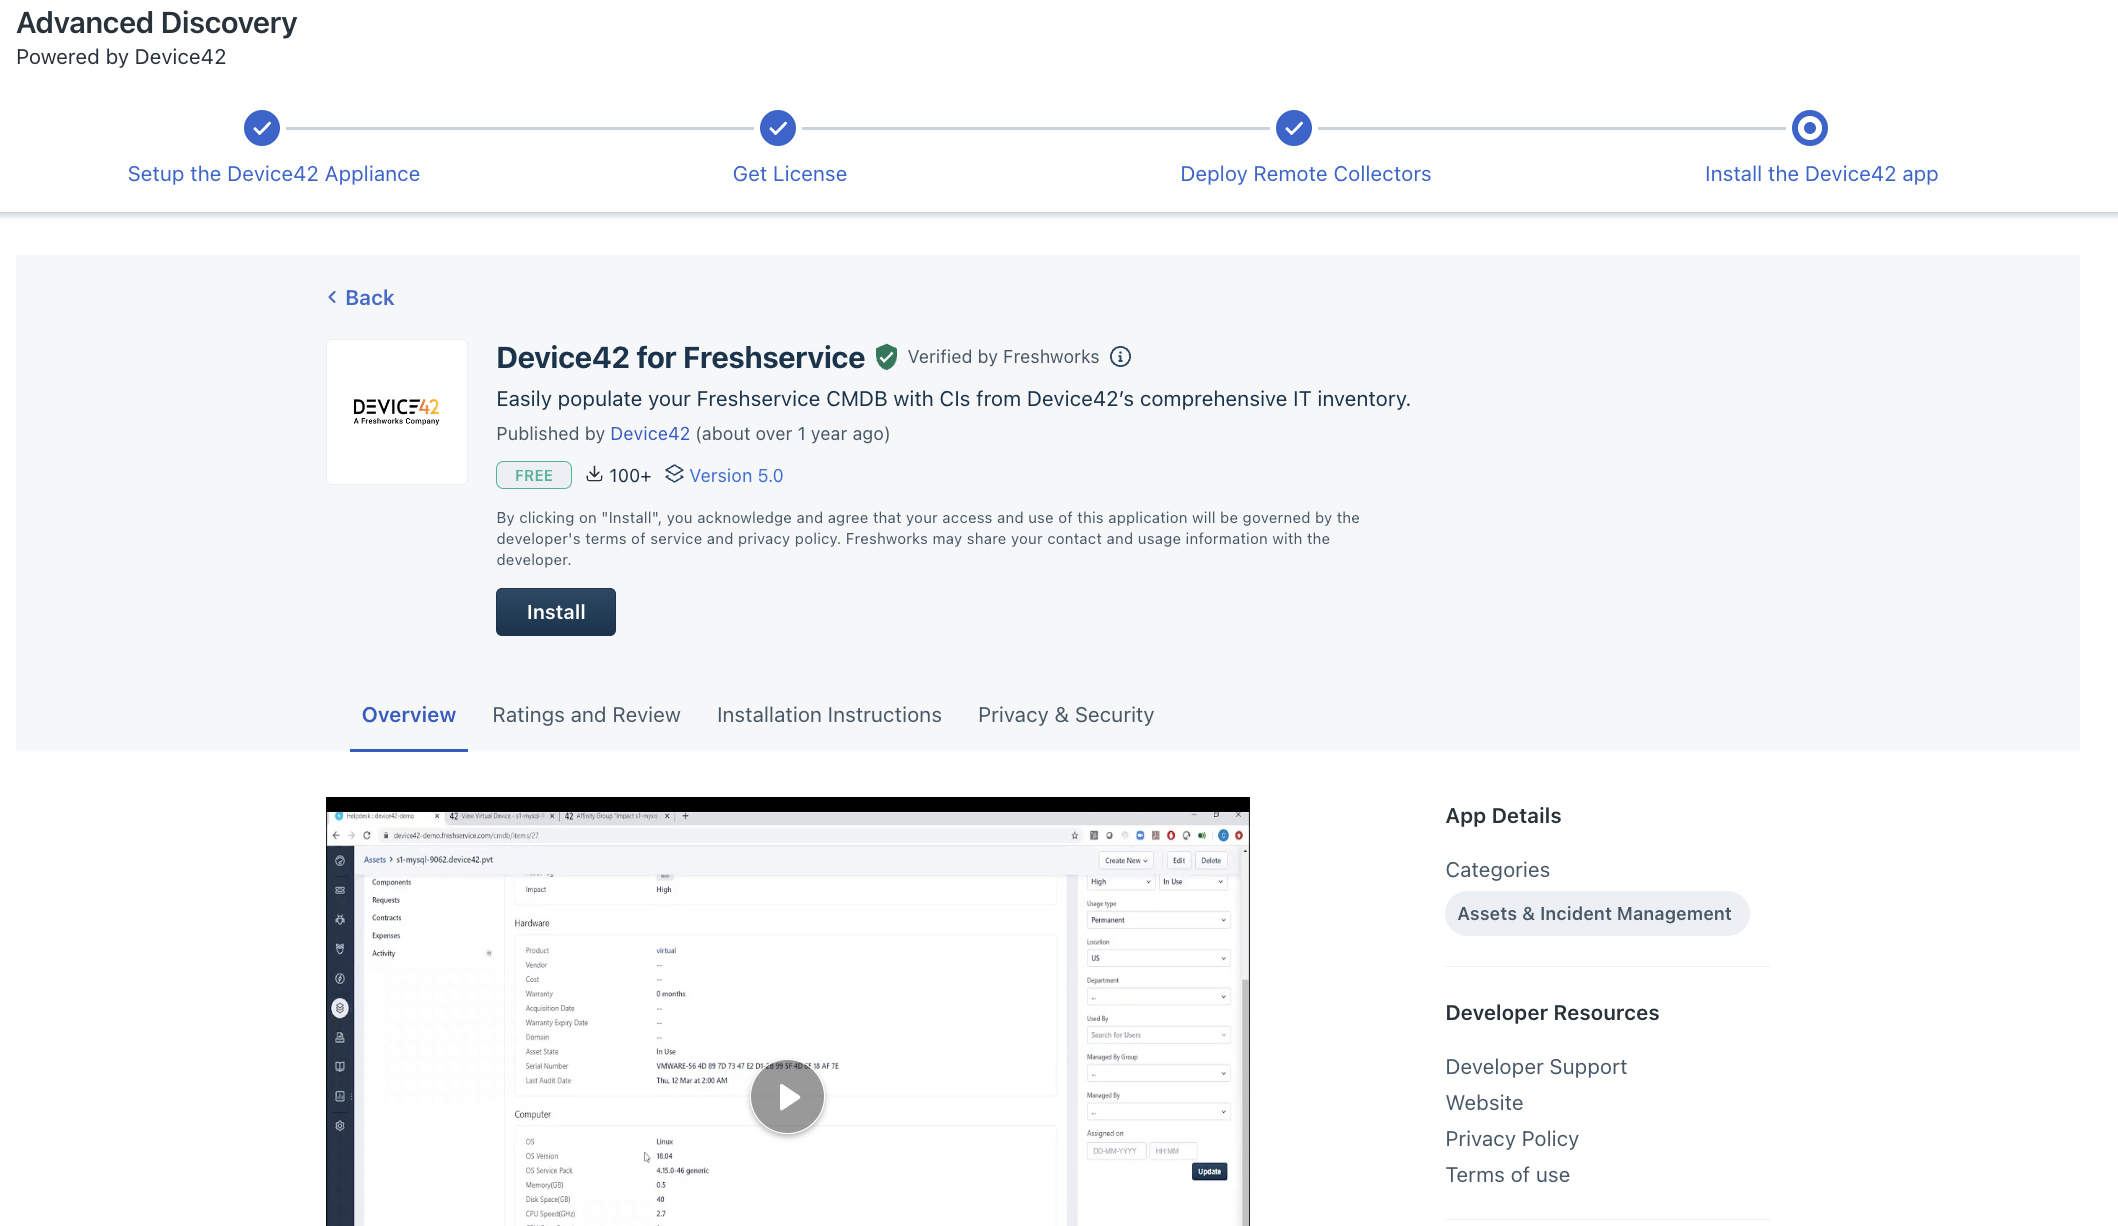Screen dimensions: 2118x1226
Task: Select the Assets & Incident Management category
Action: (x=1595, y=914)
